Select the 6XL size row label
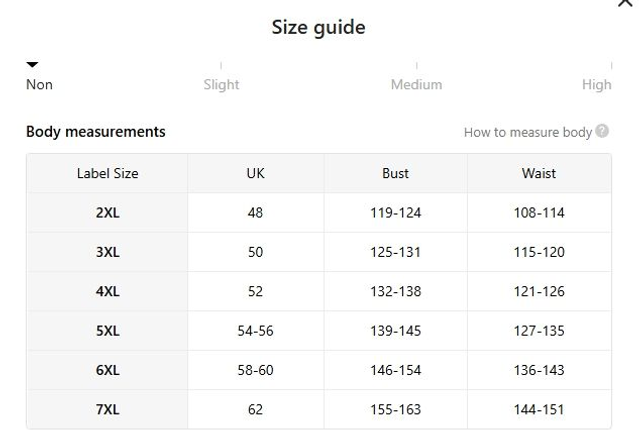Viewport: 640px width, 430px height. (x=107, y=370)
